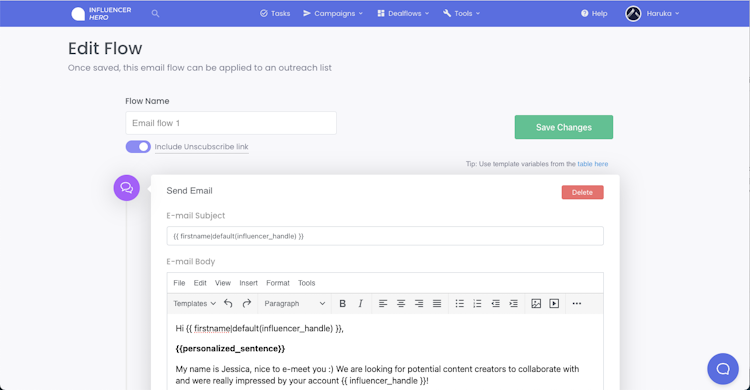This screenshot has width=750, height=390.
Task: Open the insert image dialog
Action: pos(536,303)
